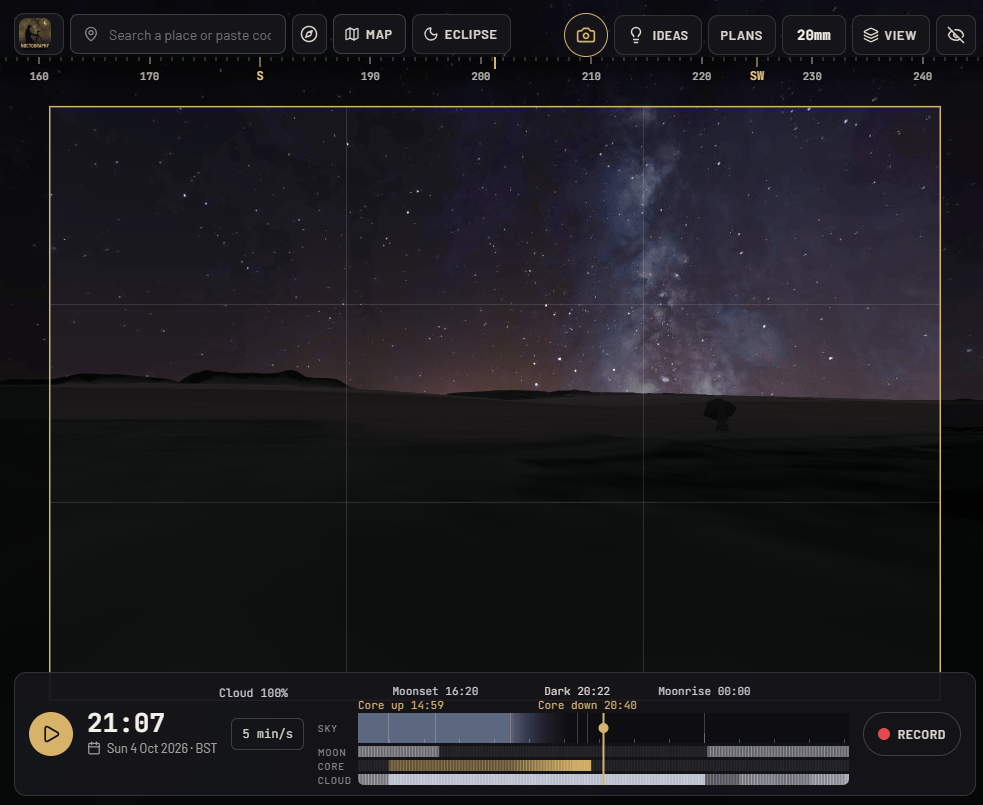Click the calendar icon beside the date
This screenshot has height=805, width=983.
[x=94, y=748]
